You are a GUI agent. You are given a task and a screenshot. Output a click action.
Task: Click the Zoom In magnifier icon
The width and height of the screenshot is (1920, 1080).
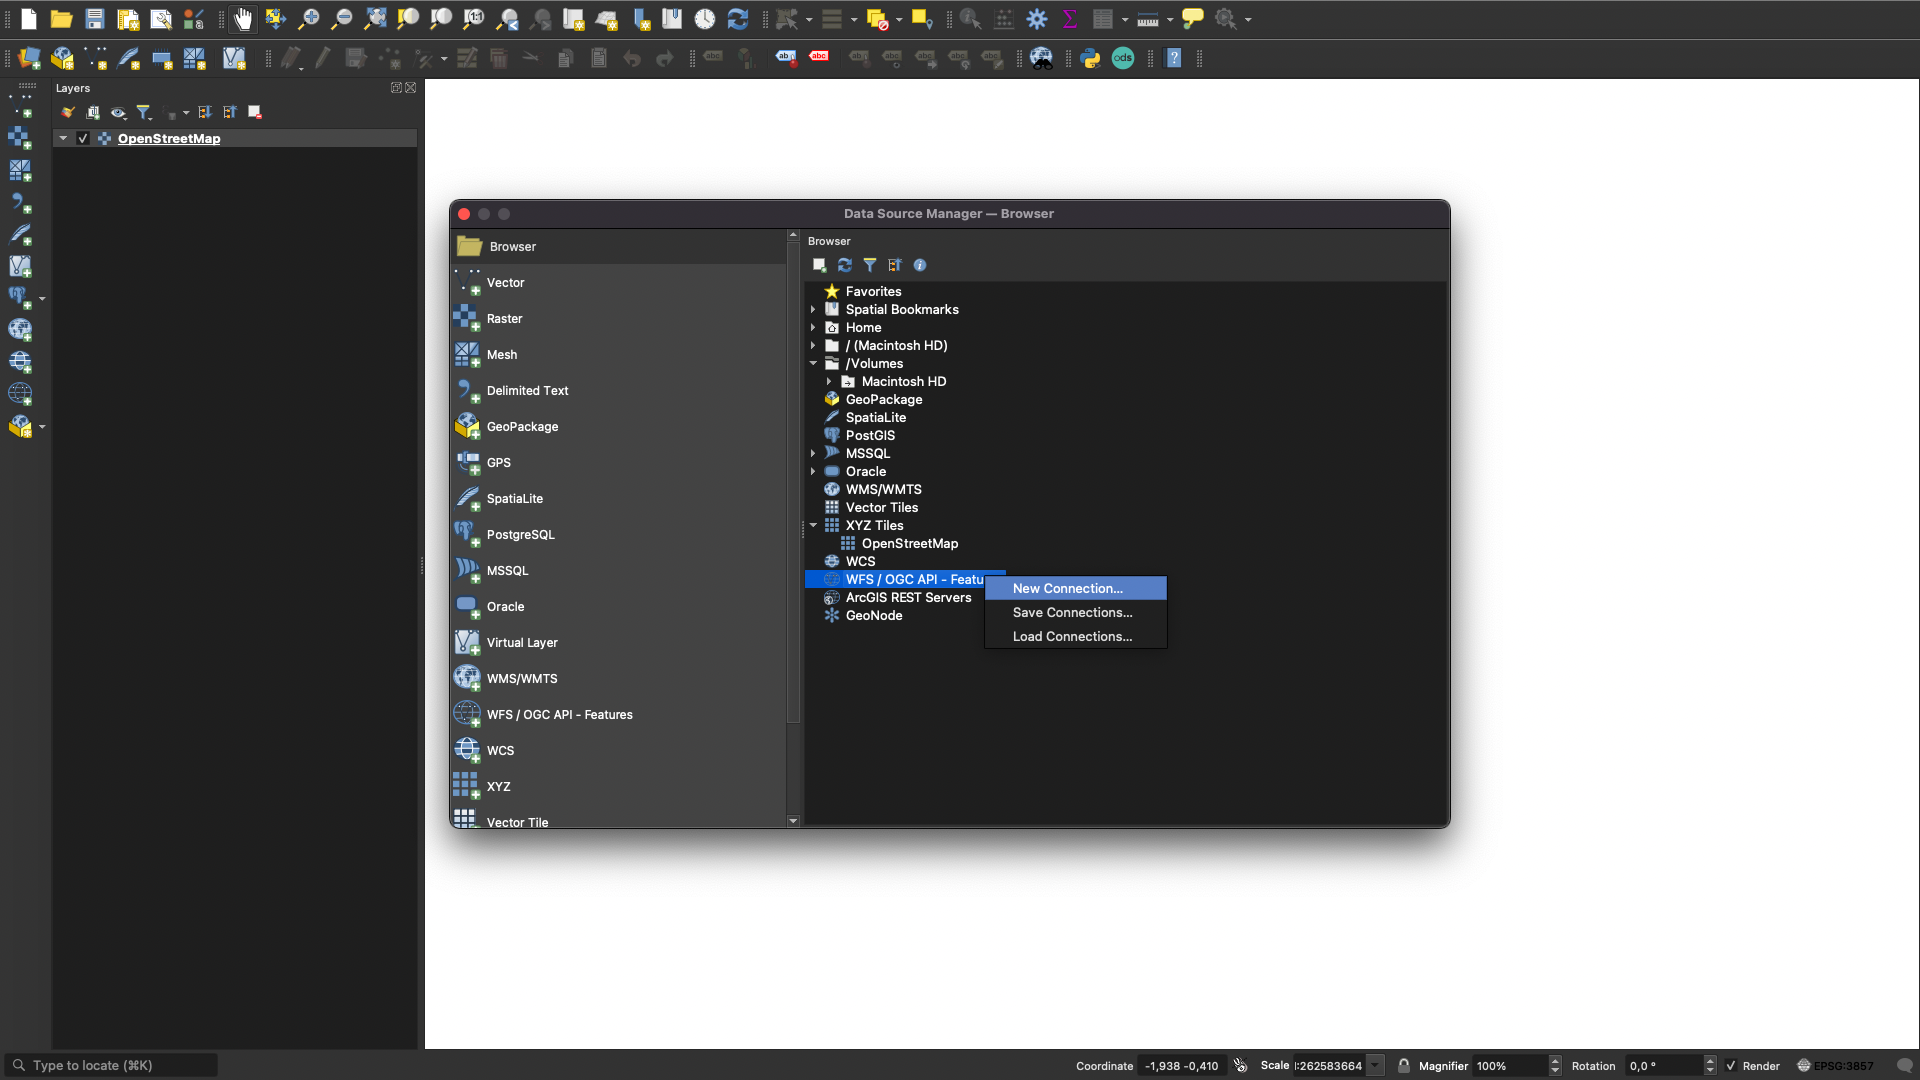click(x=309, y=19)
